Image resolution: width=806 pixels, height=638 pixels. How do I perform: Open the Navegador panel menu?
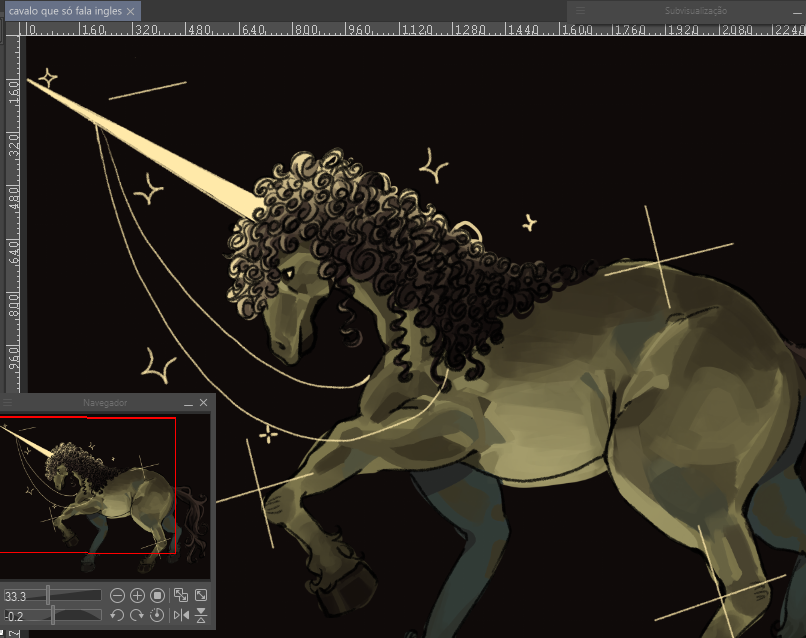[x=7, y=403]
